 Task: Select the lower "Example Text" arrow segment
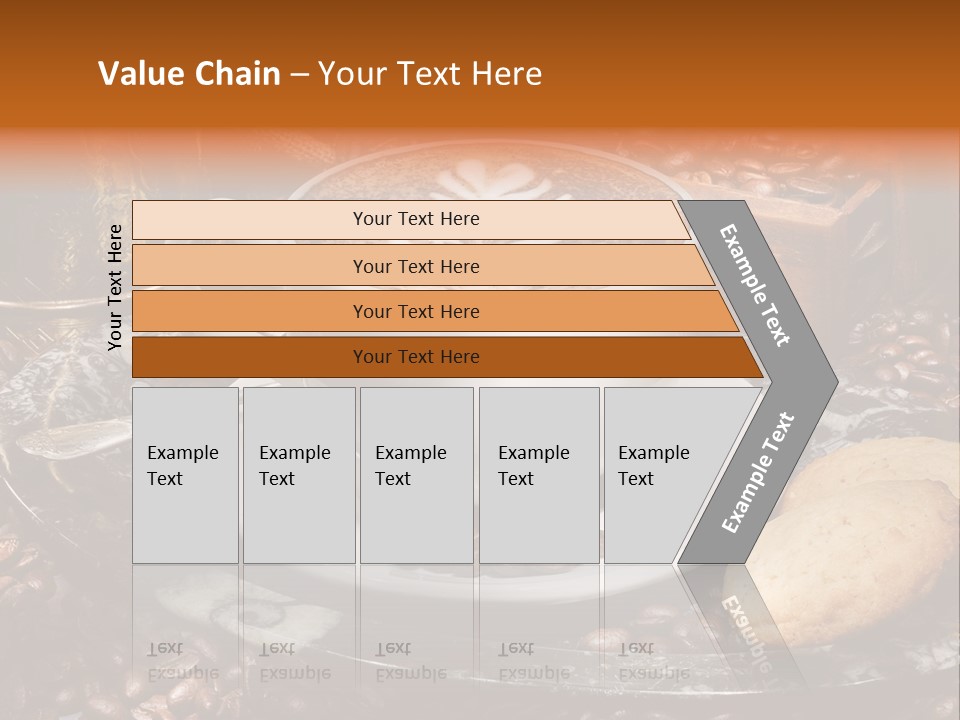760,470
